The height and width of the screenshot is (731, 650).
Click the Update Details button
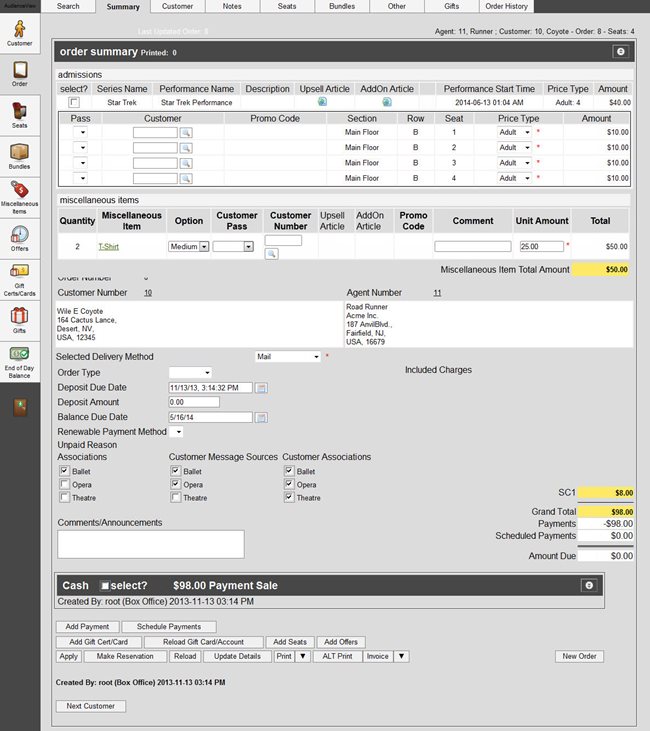(x=237, y=656)
